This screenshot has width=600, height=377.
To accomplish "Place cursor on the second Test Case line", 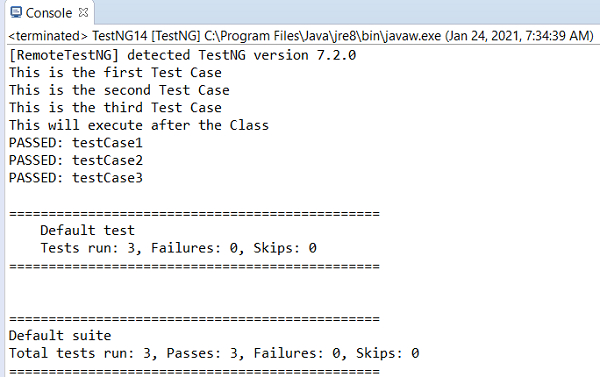I will (x=119, y=90).
